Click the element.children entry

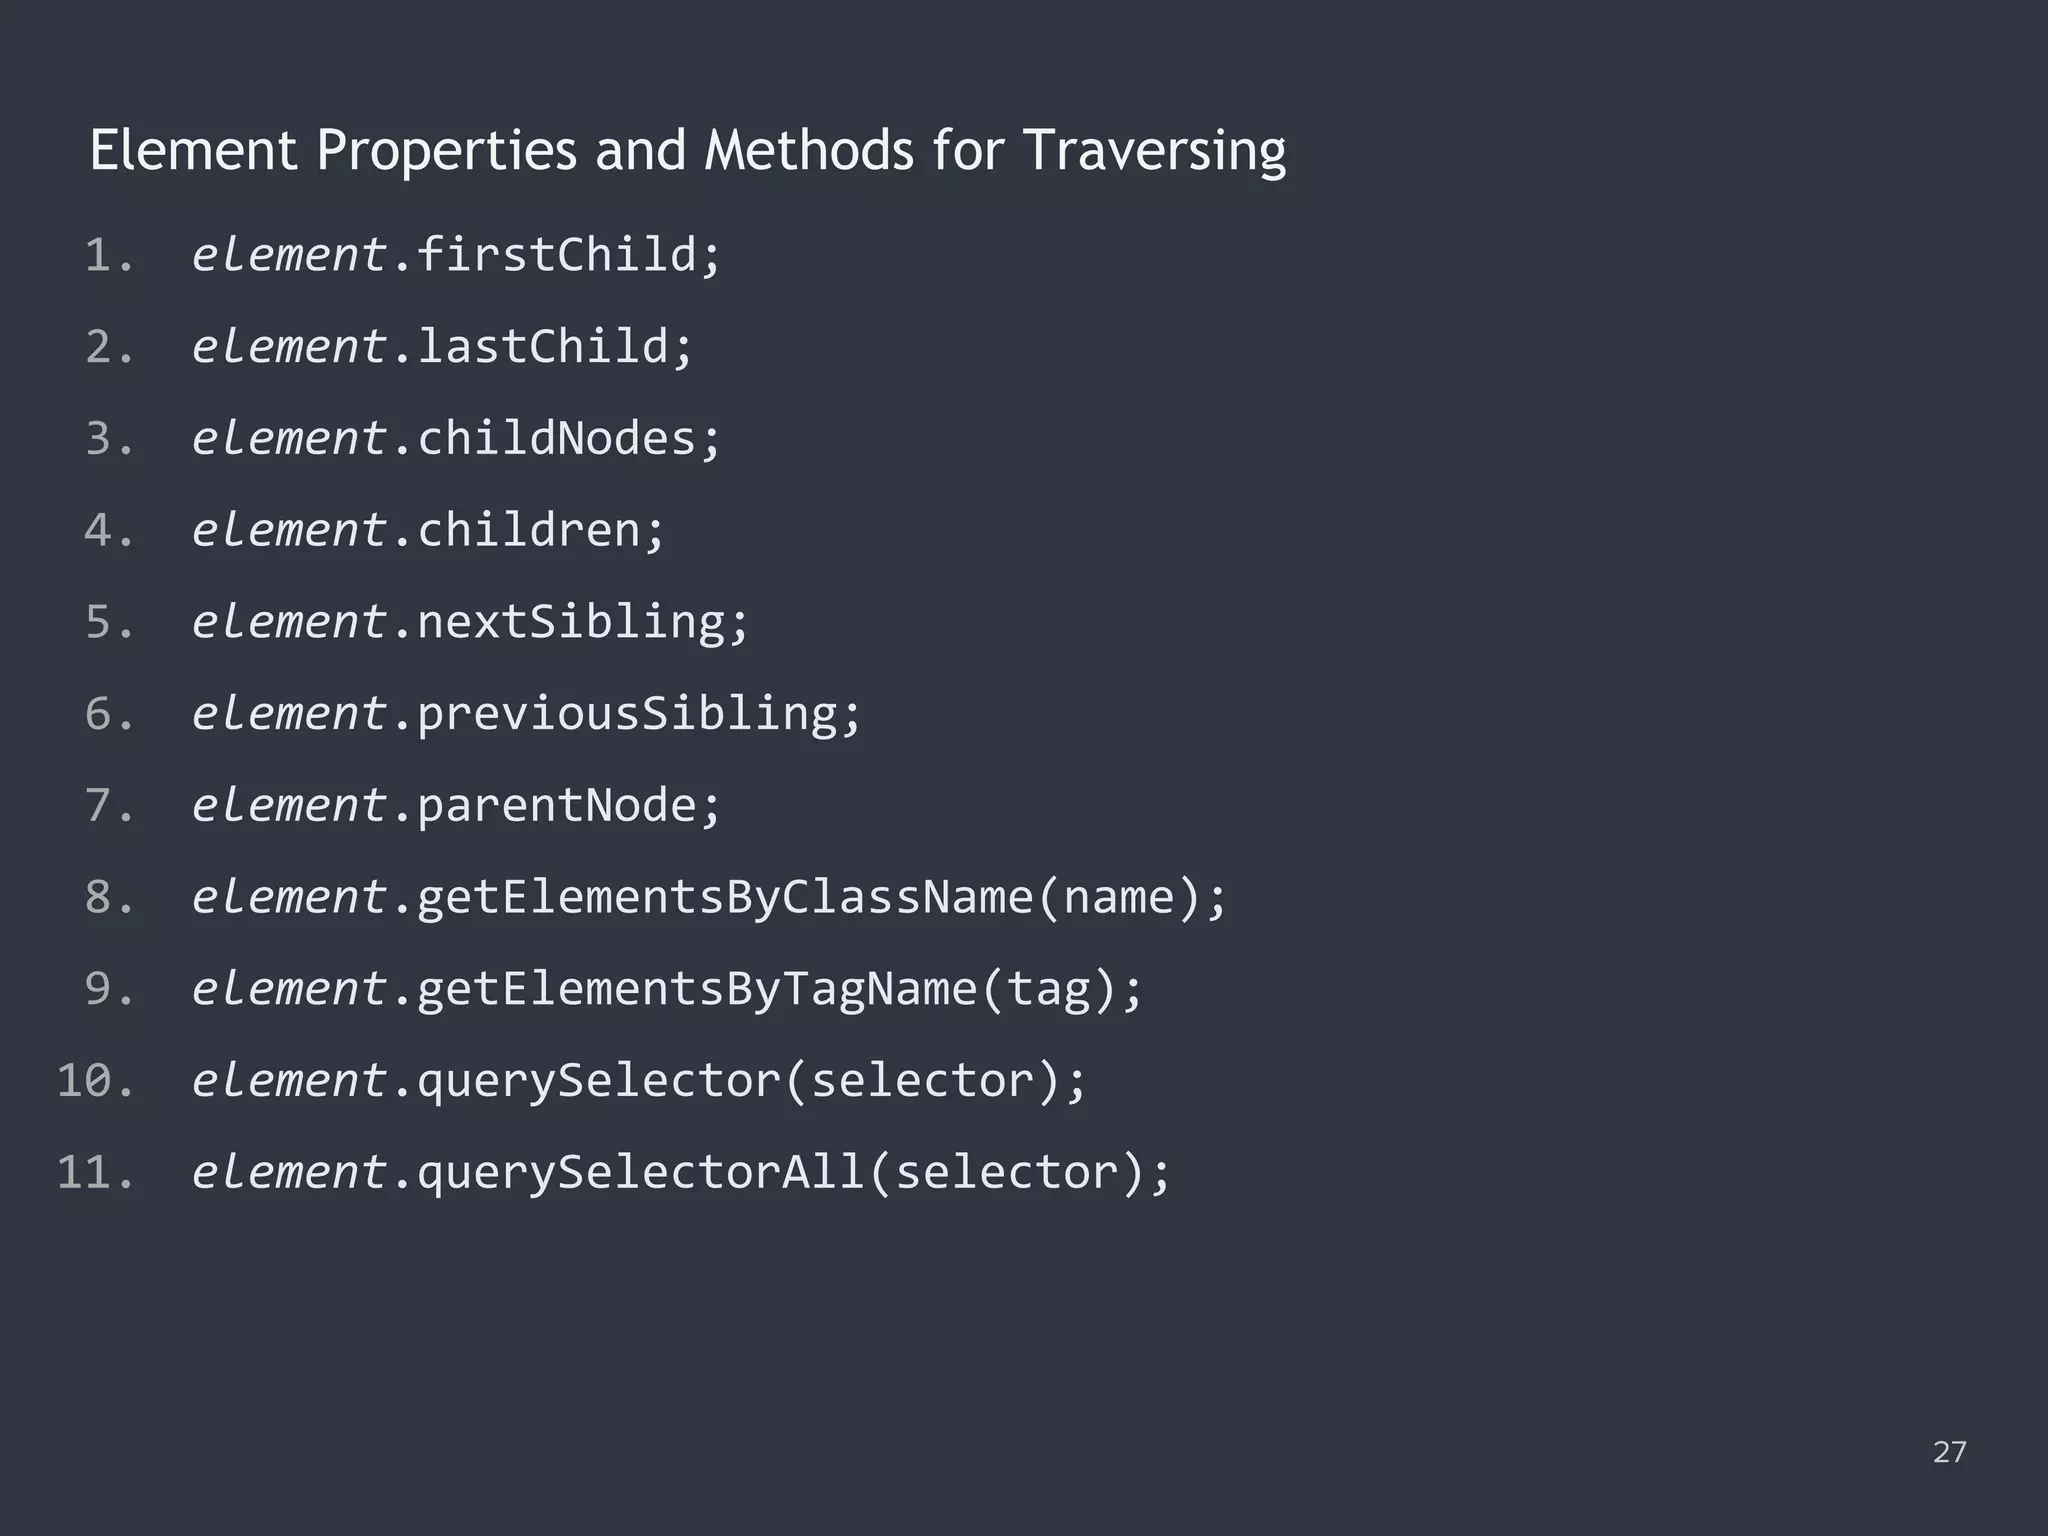click(x=428, y=530)
